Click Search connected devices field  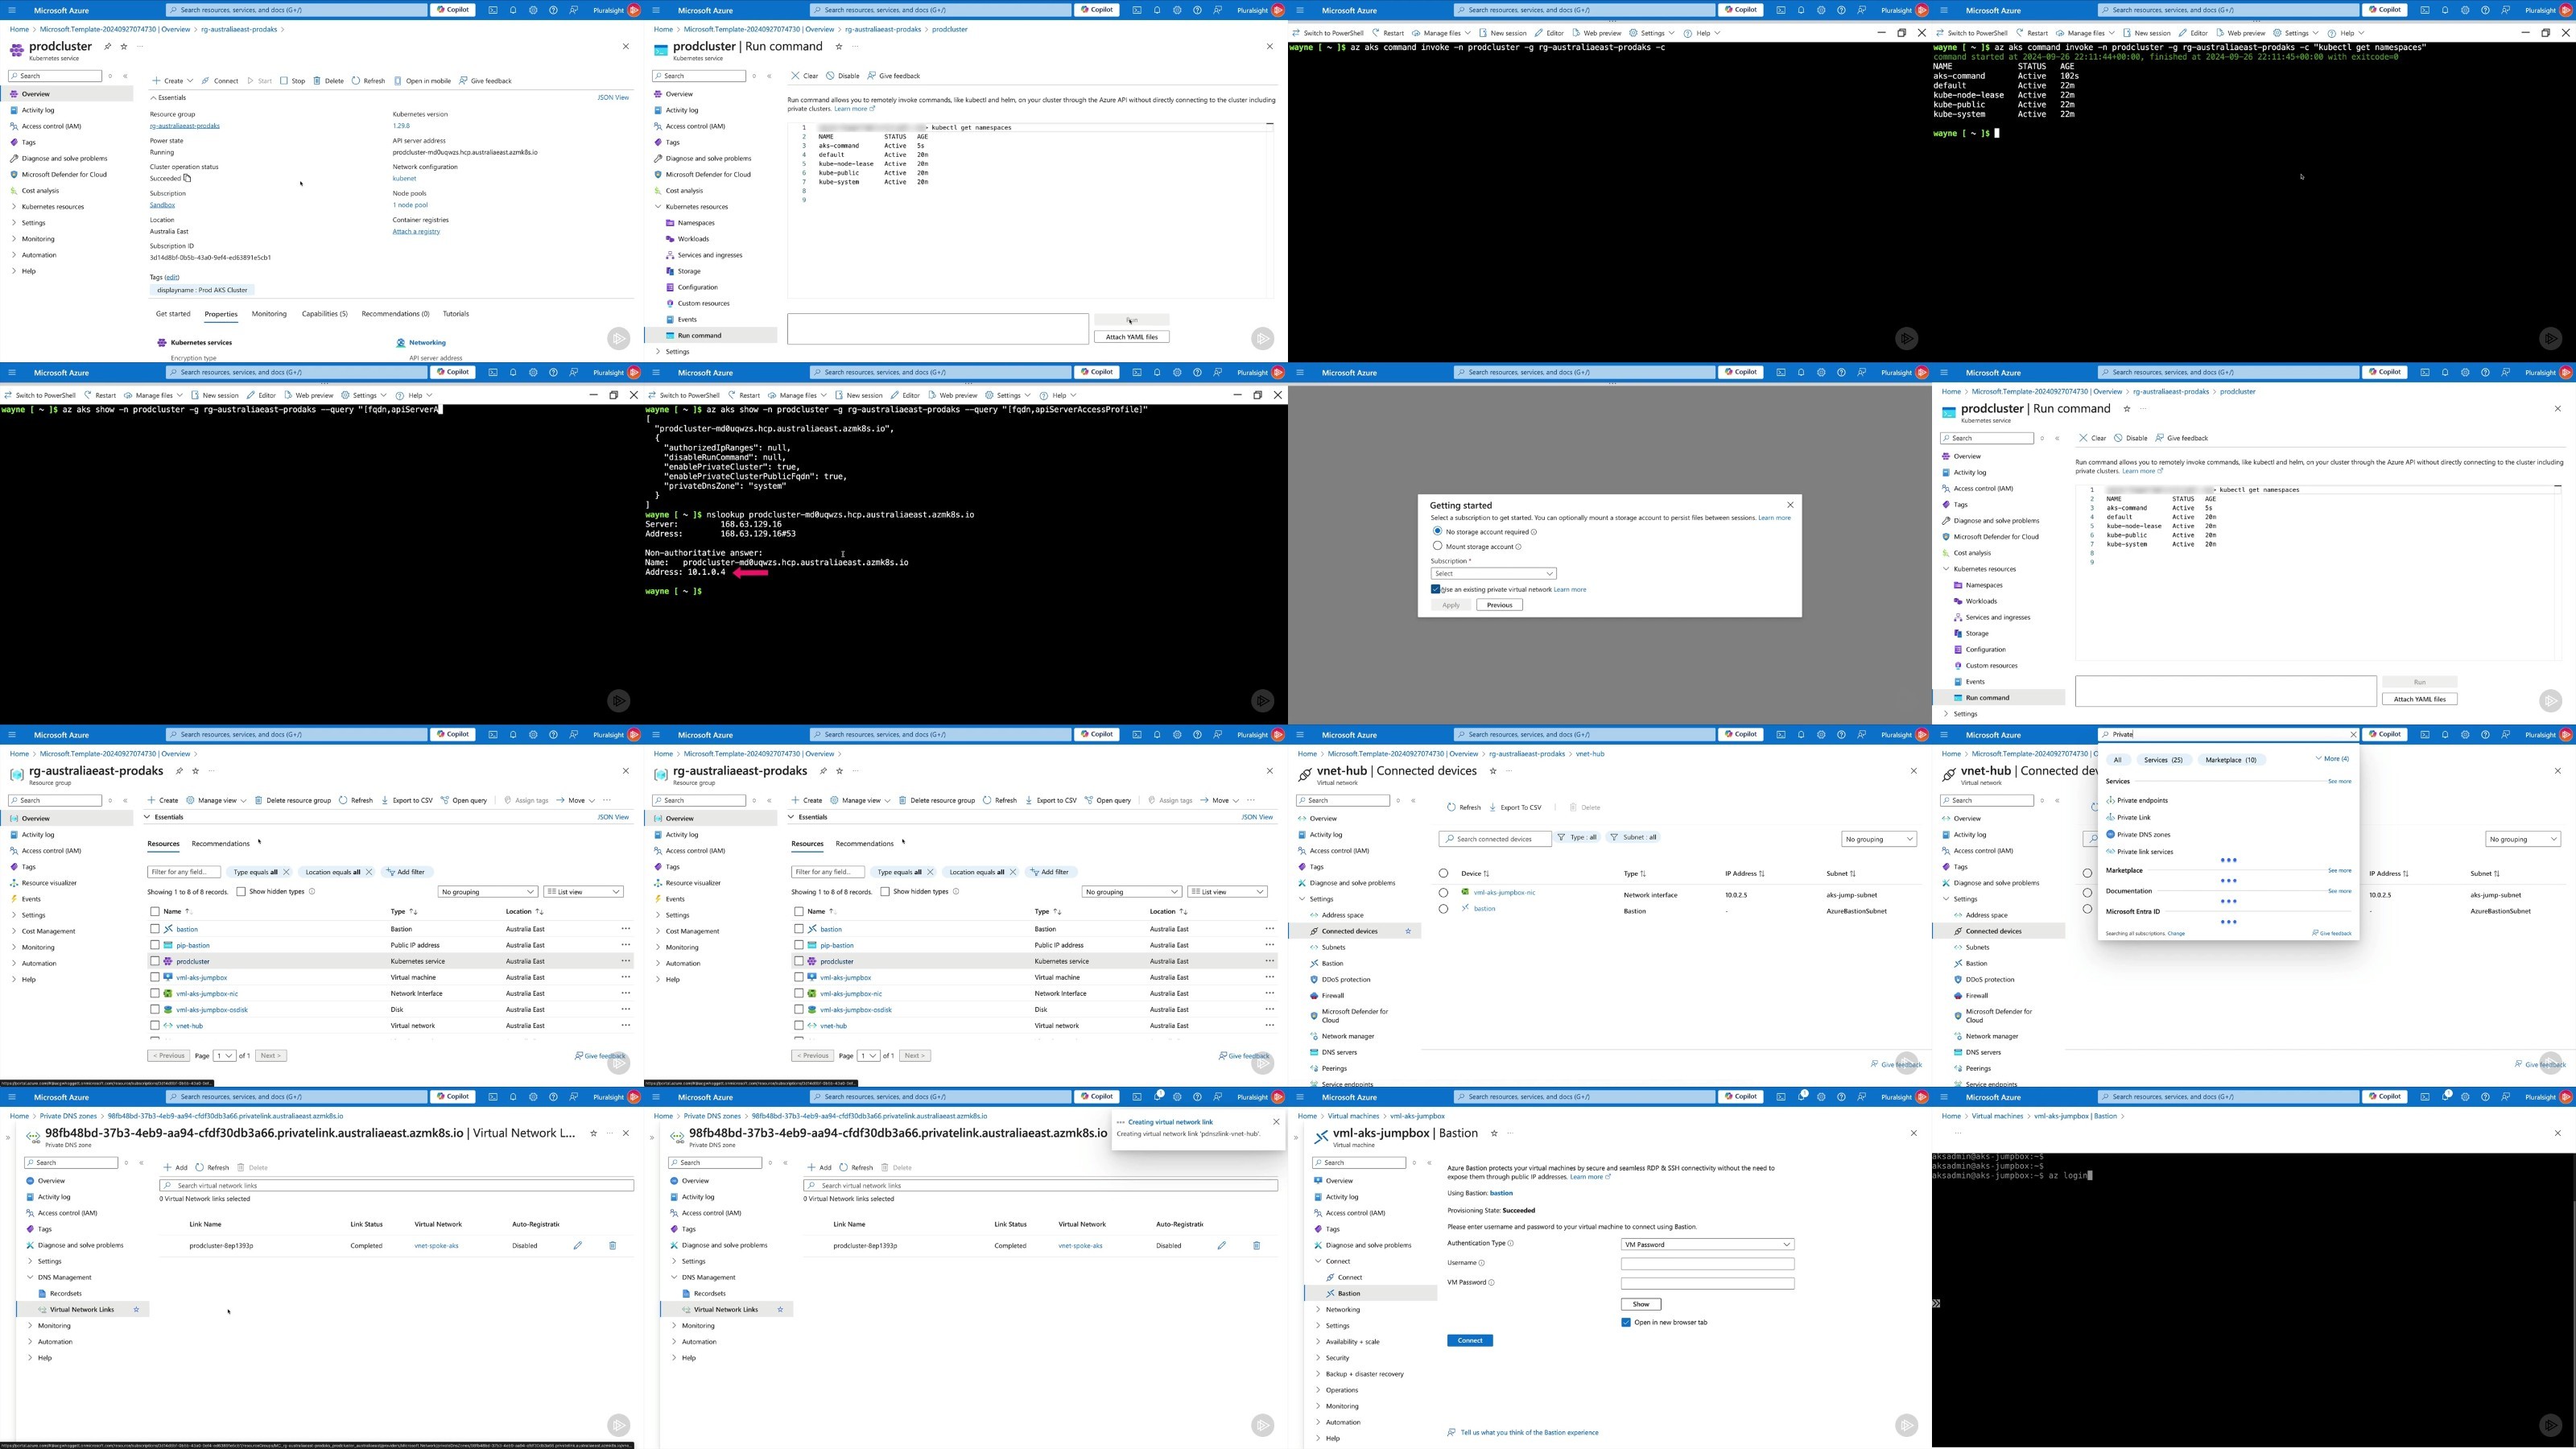(x=1495, y=839)
